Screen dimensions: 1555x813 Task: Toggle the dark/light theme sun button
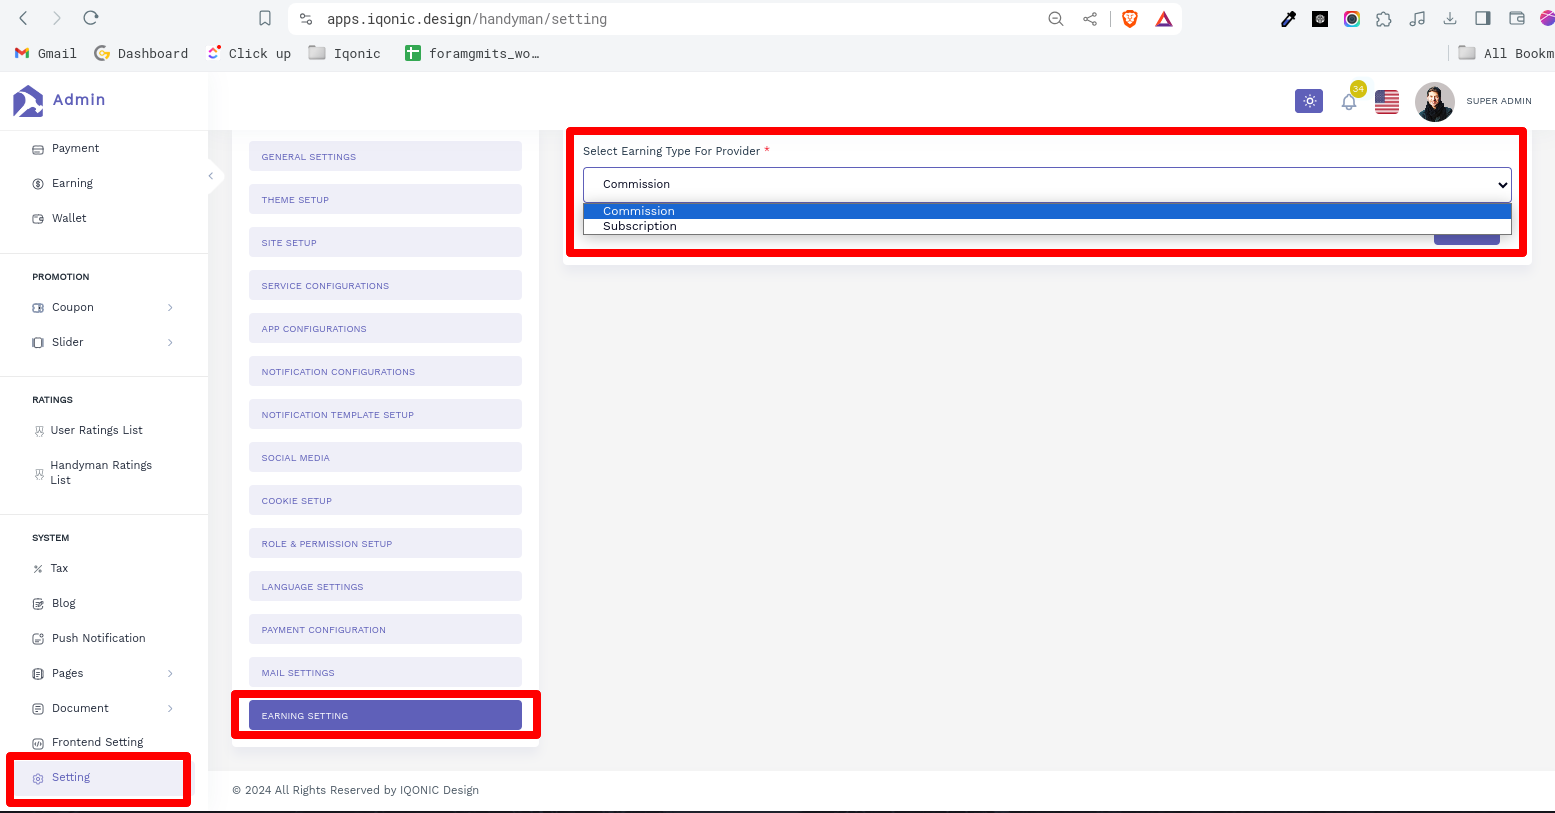tap(1309, 101)
